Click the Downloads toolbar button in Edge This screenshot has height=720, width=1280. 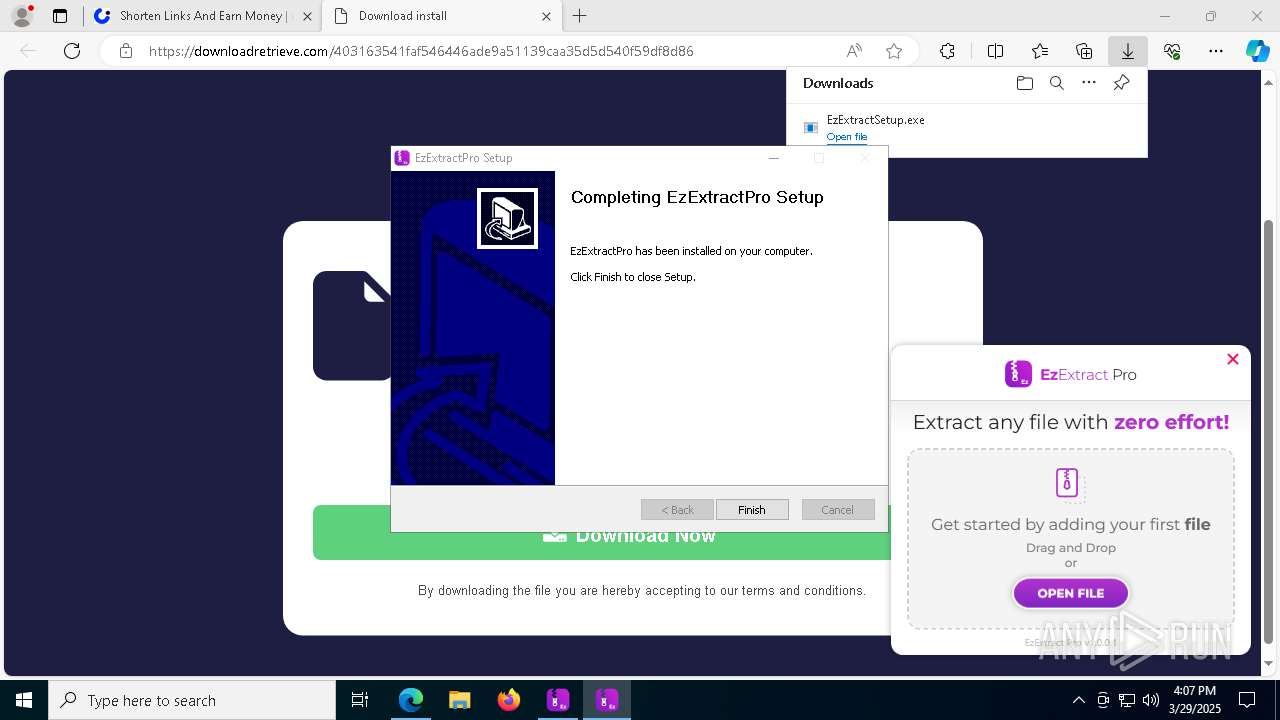click(1127, 51)
